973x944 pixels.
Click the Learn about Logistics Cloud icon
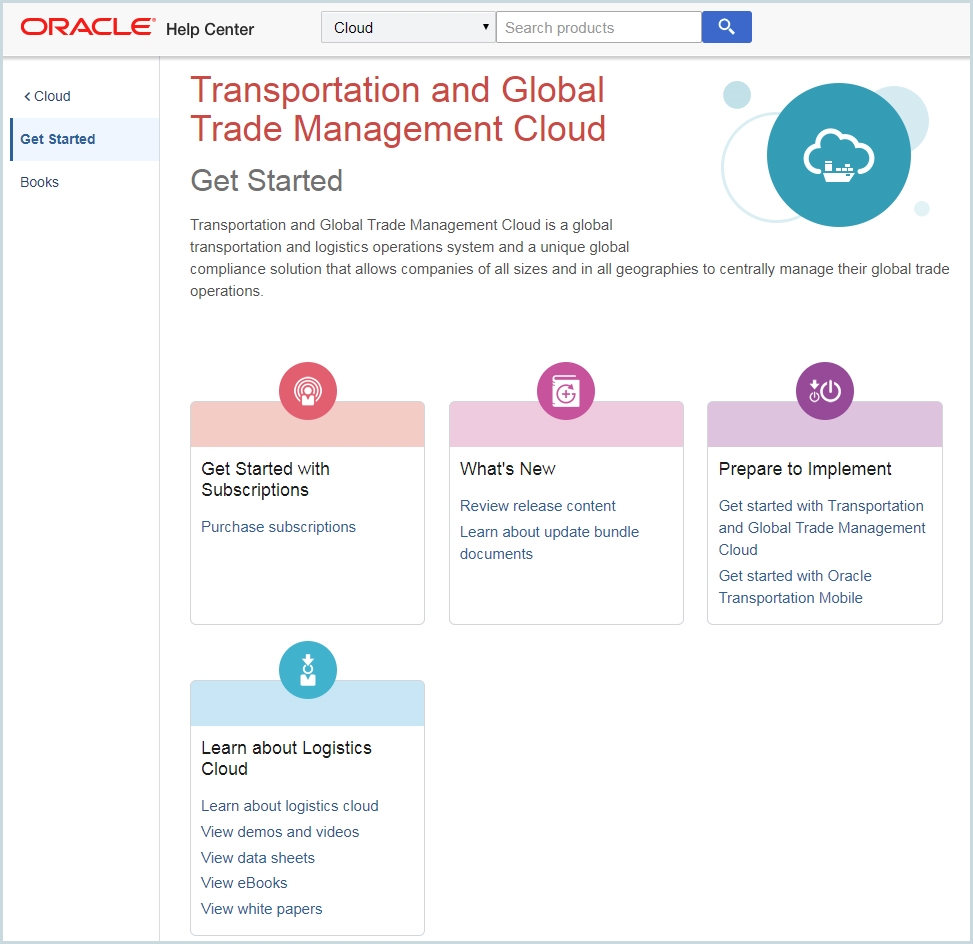pos(308,670)
